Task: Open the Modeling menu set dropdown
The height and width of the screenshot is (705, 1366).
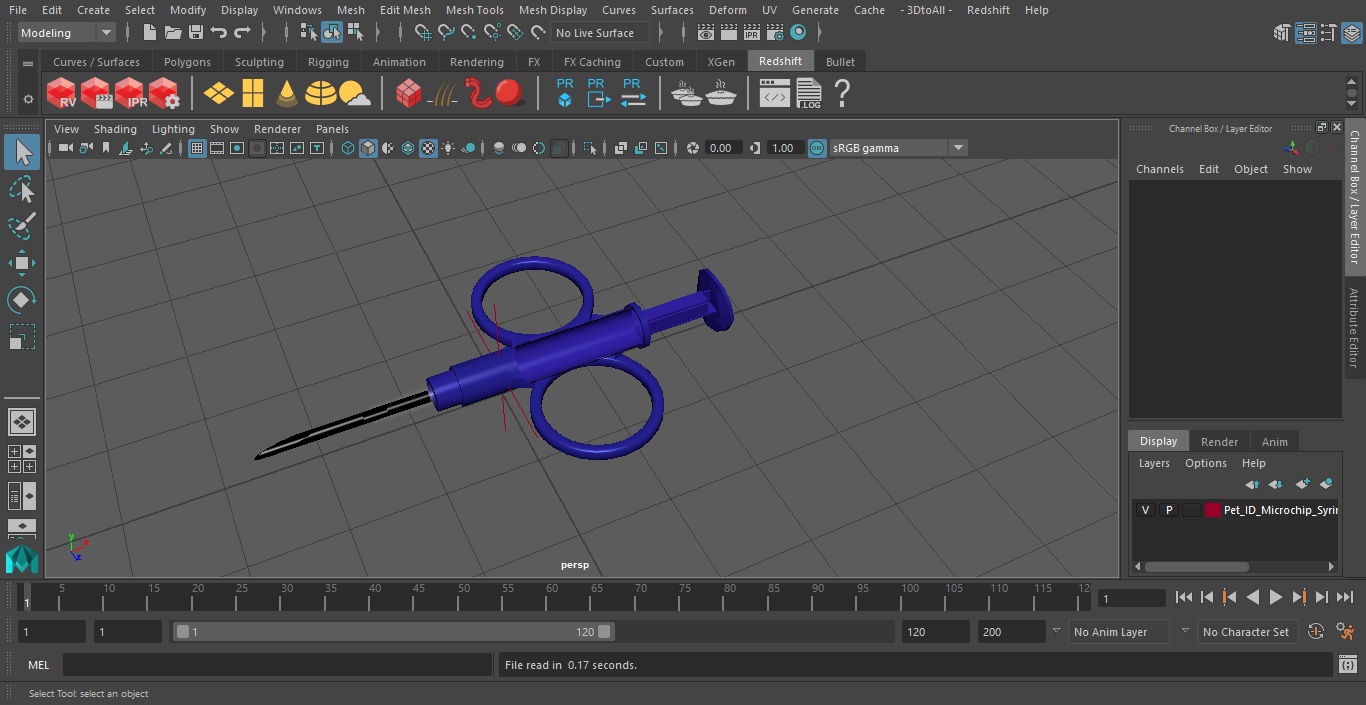Action: (x=67, y=33)
